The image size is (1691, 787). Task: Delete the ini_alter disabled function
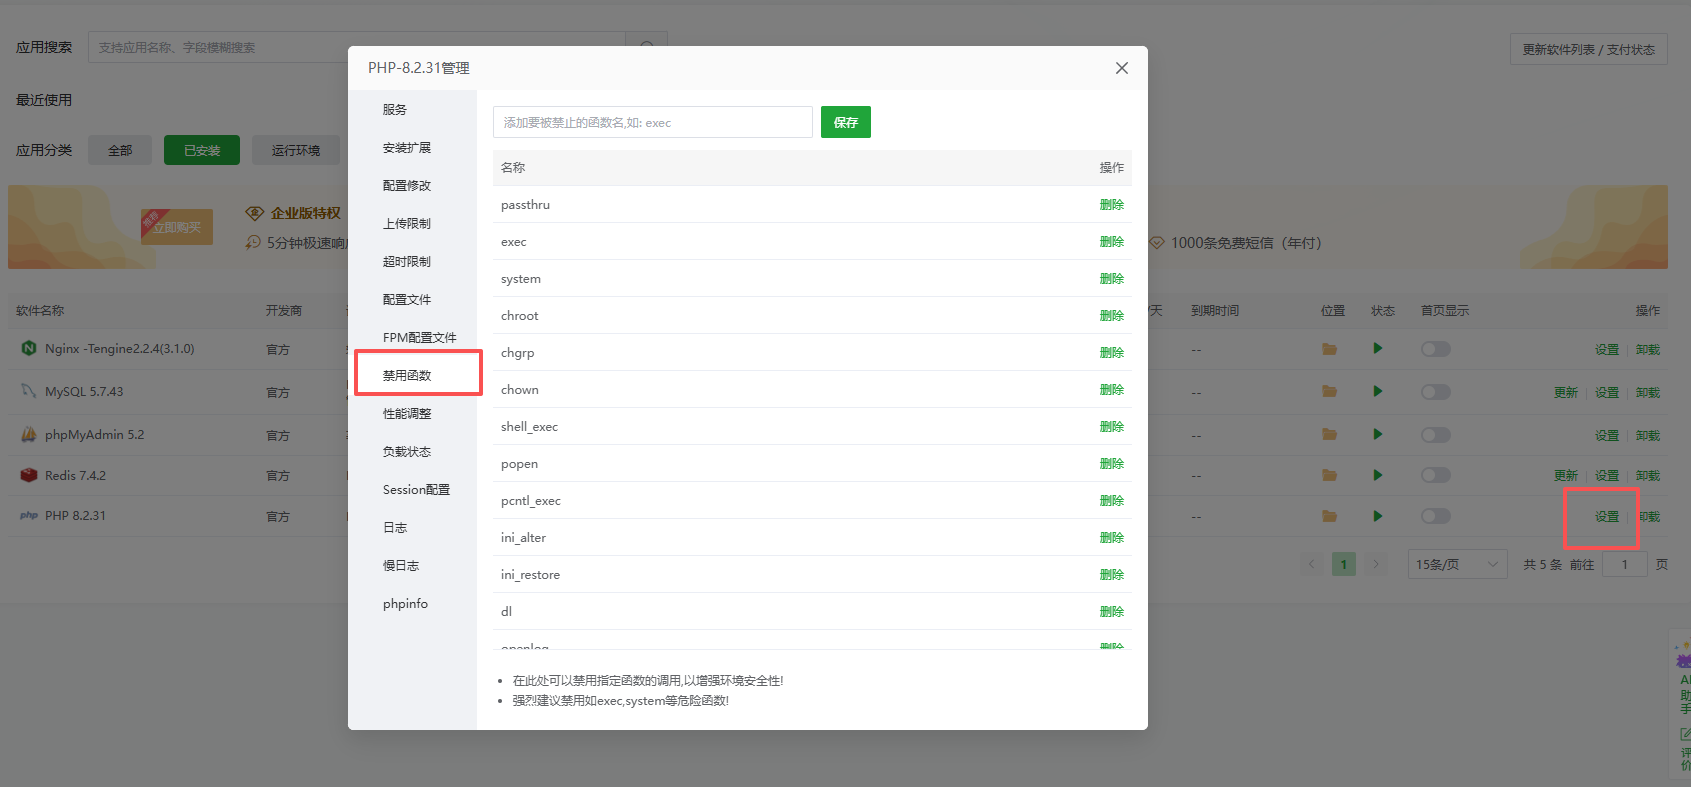[1112, 538]
